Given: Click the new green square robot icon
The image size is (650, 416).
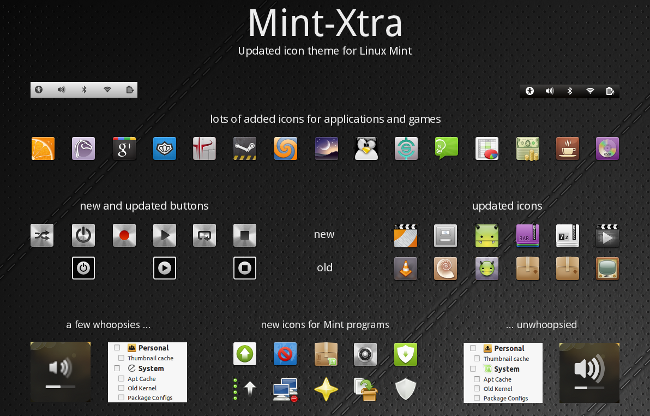Looking at the screenshot, I should [487, 235].
